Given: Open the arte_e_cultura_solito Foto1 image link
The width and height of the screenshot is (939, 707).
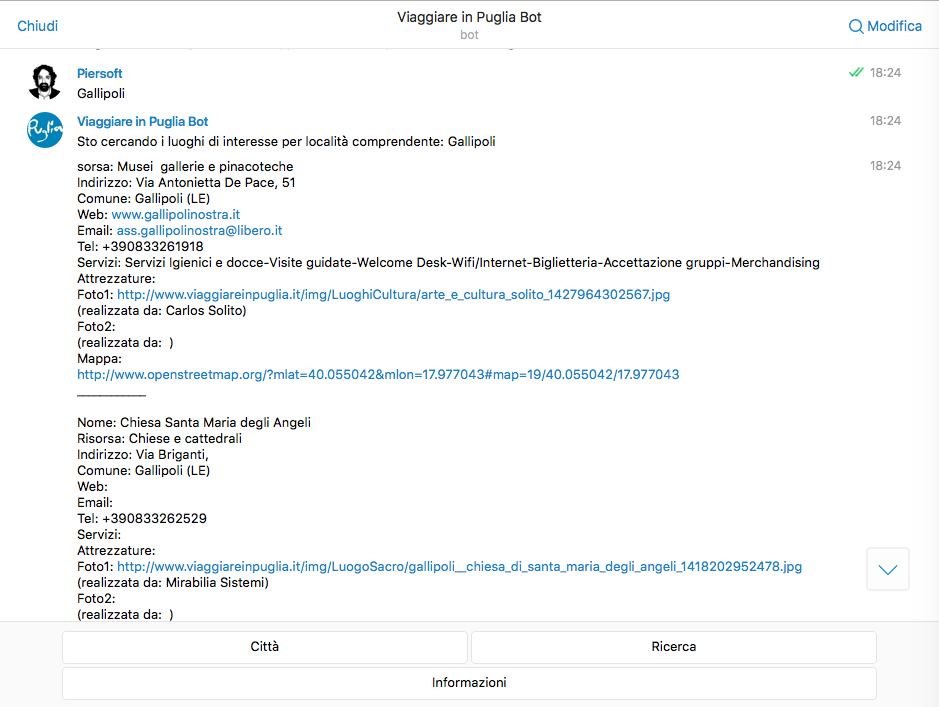Looking at the screenshot, I should pos(393,295).
